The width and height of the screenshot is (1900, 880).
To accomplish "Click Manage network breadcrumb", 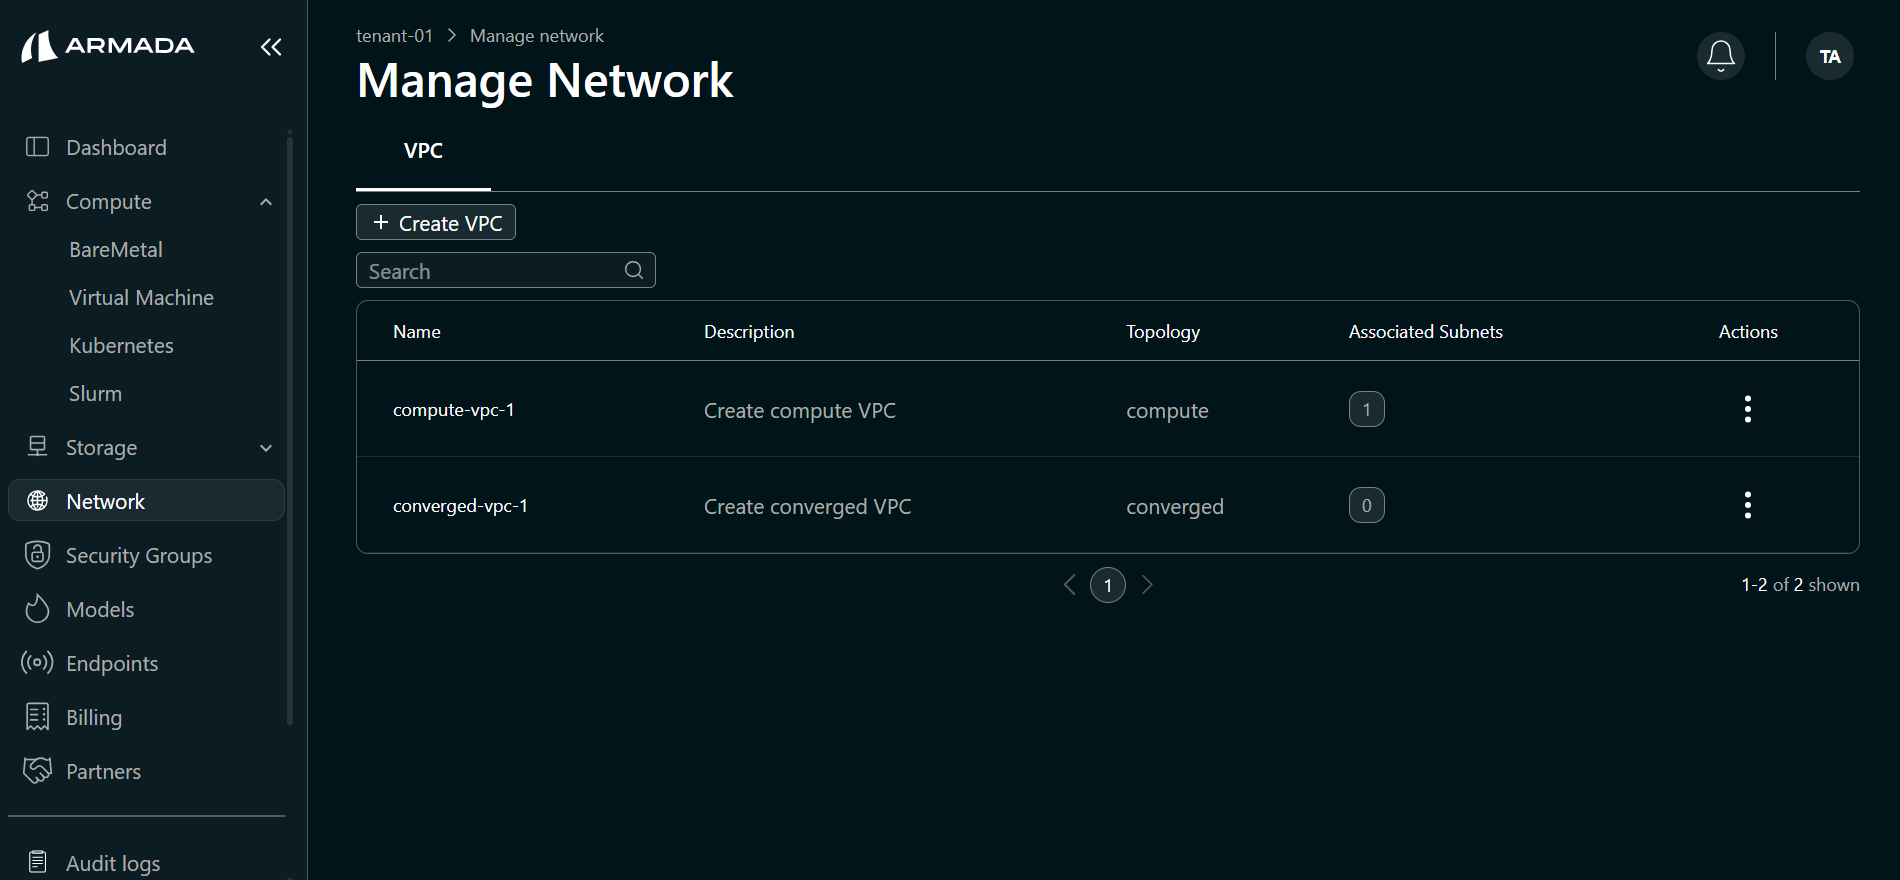I will point(537,36).
